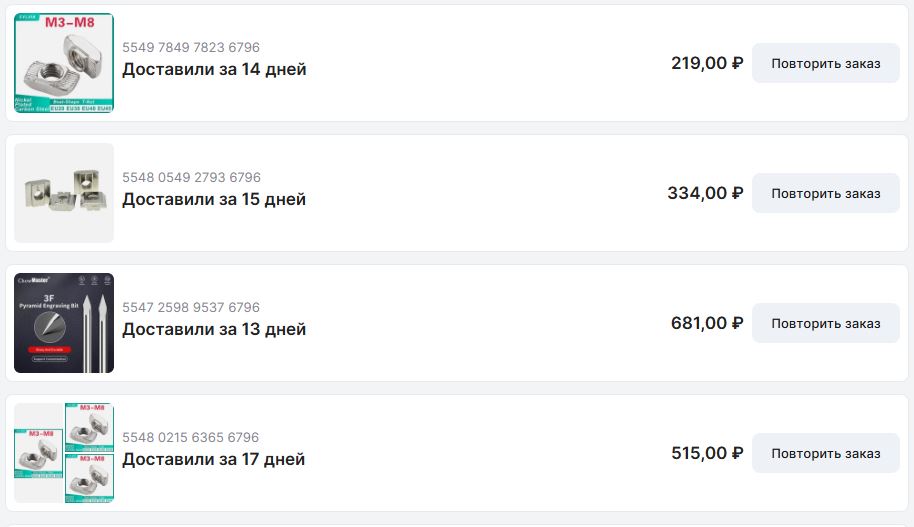Click the 334,00 ₽ price
914x527 pixels.
[x=705, y=193]
